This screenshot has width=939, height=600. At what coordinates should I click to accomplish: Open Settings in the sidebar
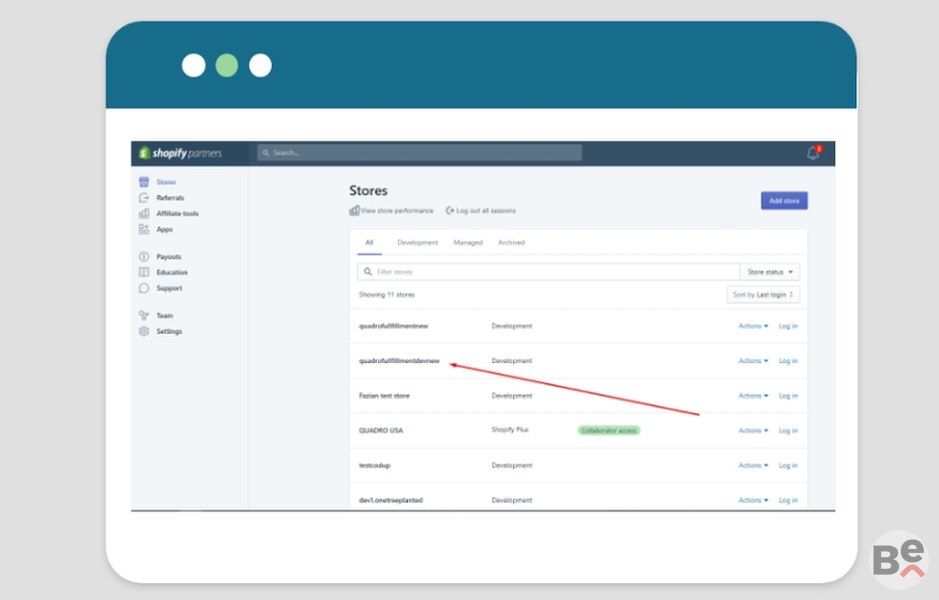(169, 331)
